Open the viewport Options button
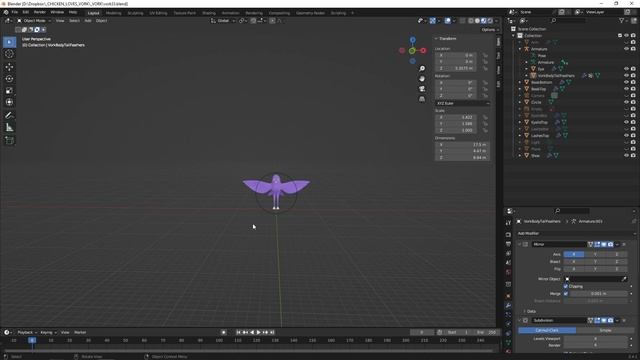Screen dimensions: 640x360 (x=489, y=29)
